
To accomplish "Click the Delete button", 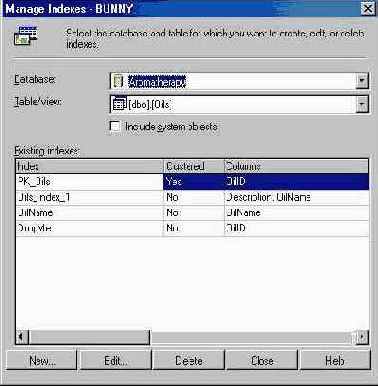I will coord(189,360).
